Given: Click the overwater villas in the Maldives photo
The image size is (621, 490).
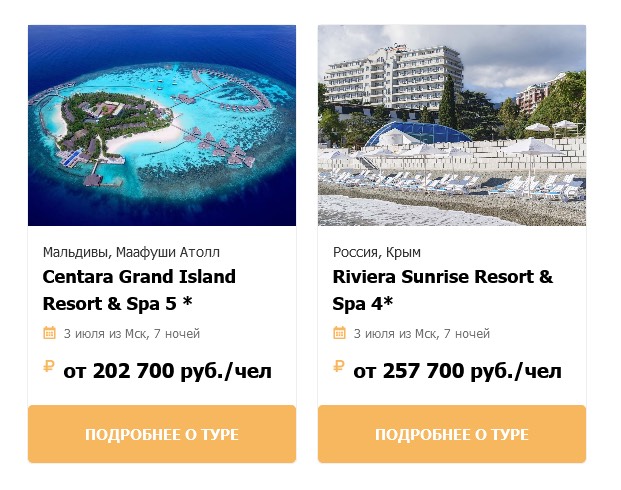Looking at the screenshot, I should (220, 145).
